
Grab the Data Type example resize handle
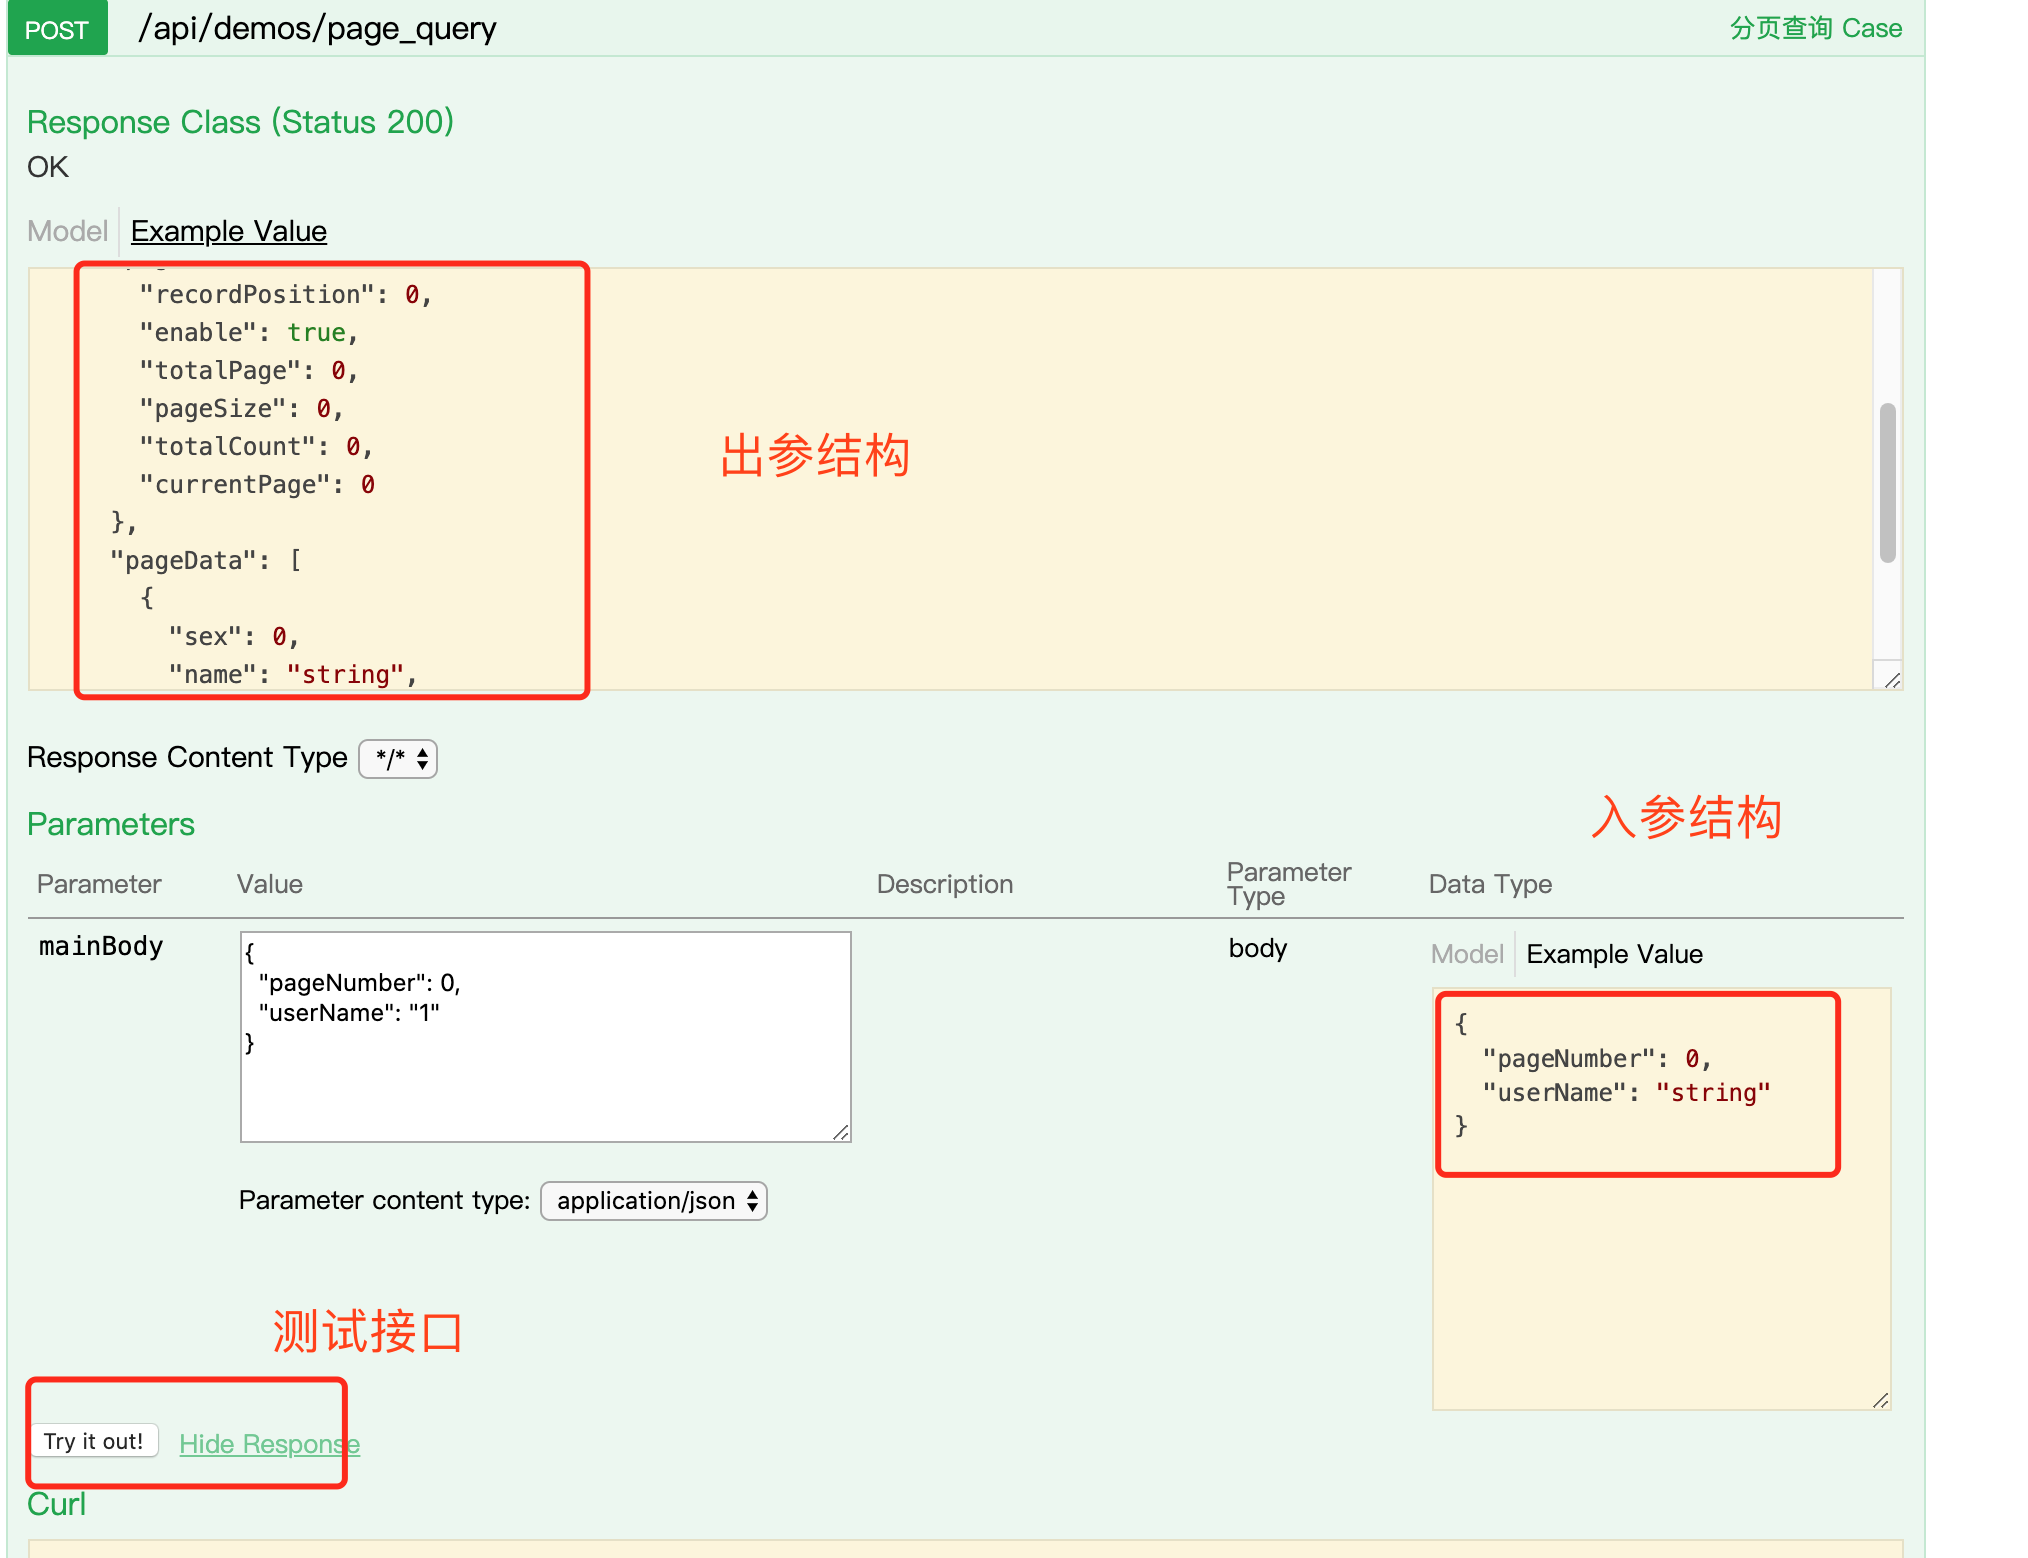click(1881, 1400)
